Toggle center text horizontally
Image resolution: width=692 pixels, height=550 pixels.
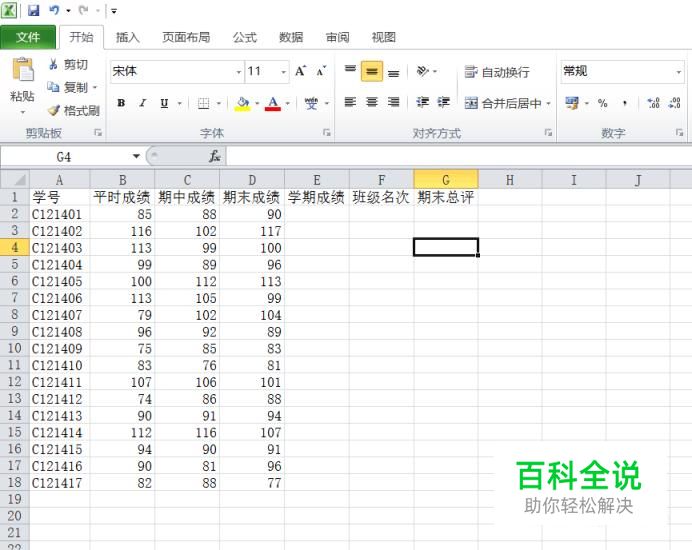372,102
